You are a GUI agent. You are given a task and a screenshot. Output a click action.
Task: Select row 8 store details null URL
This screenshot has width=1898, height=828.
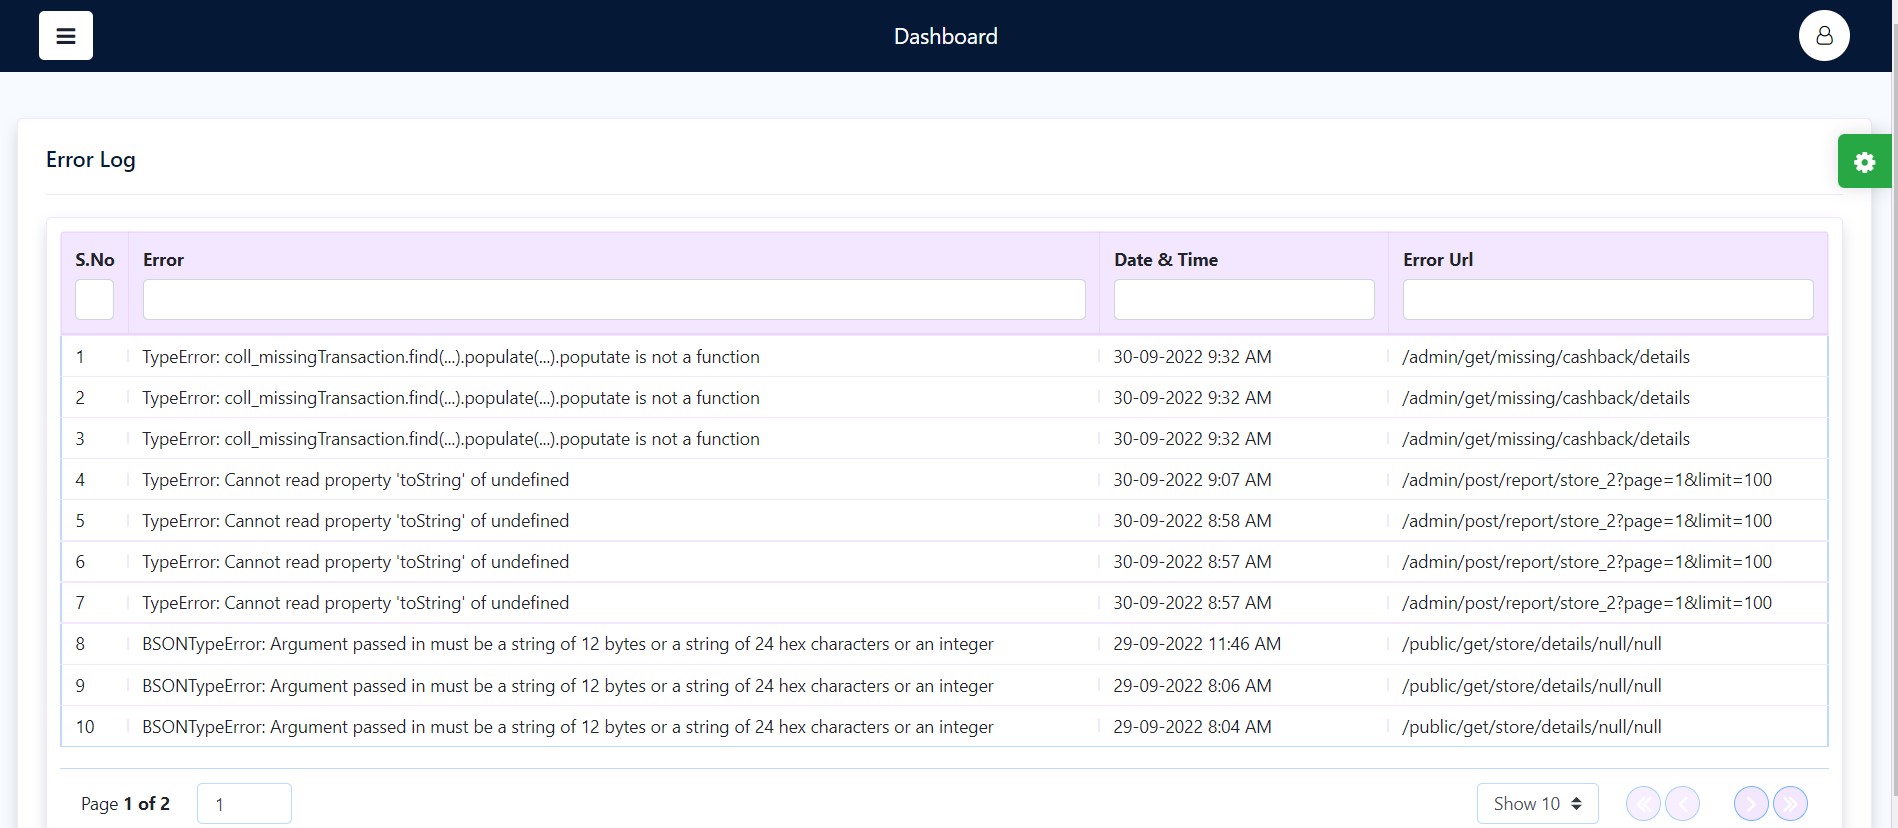[x=1532, y=644]
